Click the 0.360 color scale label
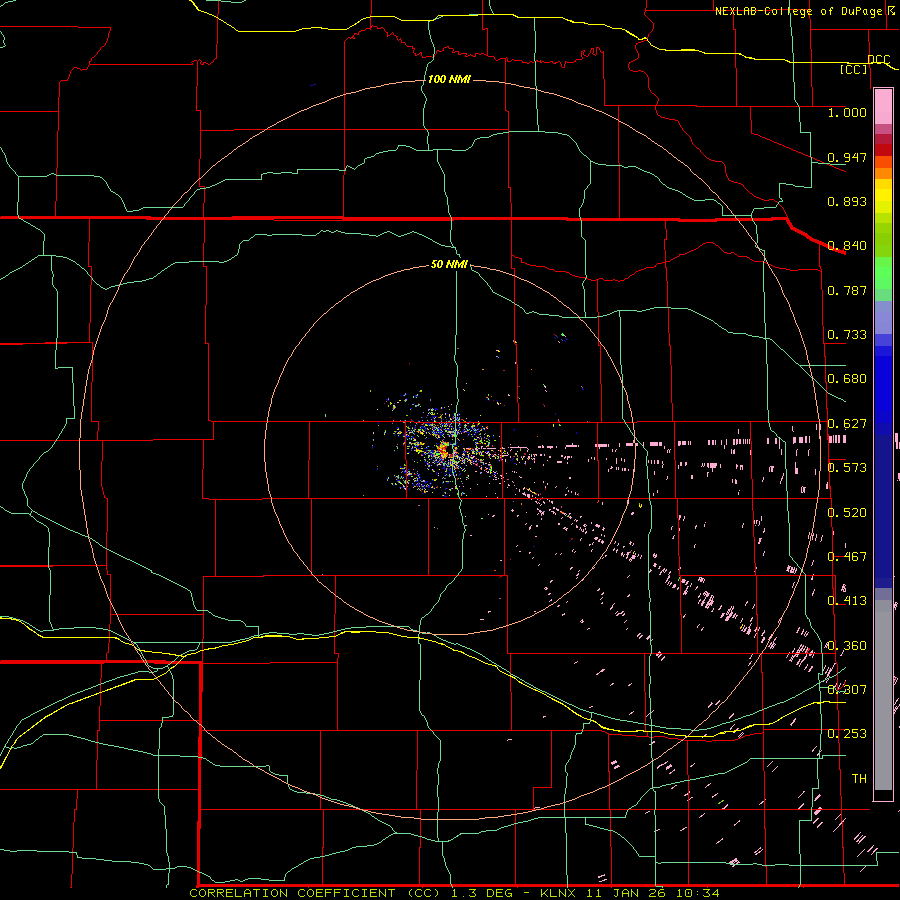 click(847, 646)
